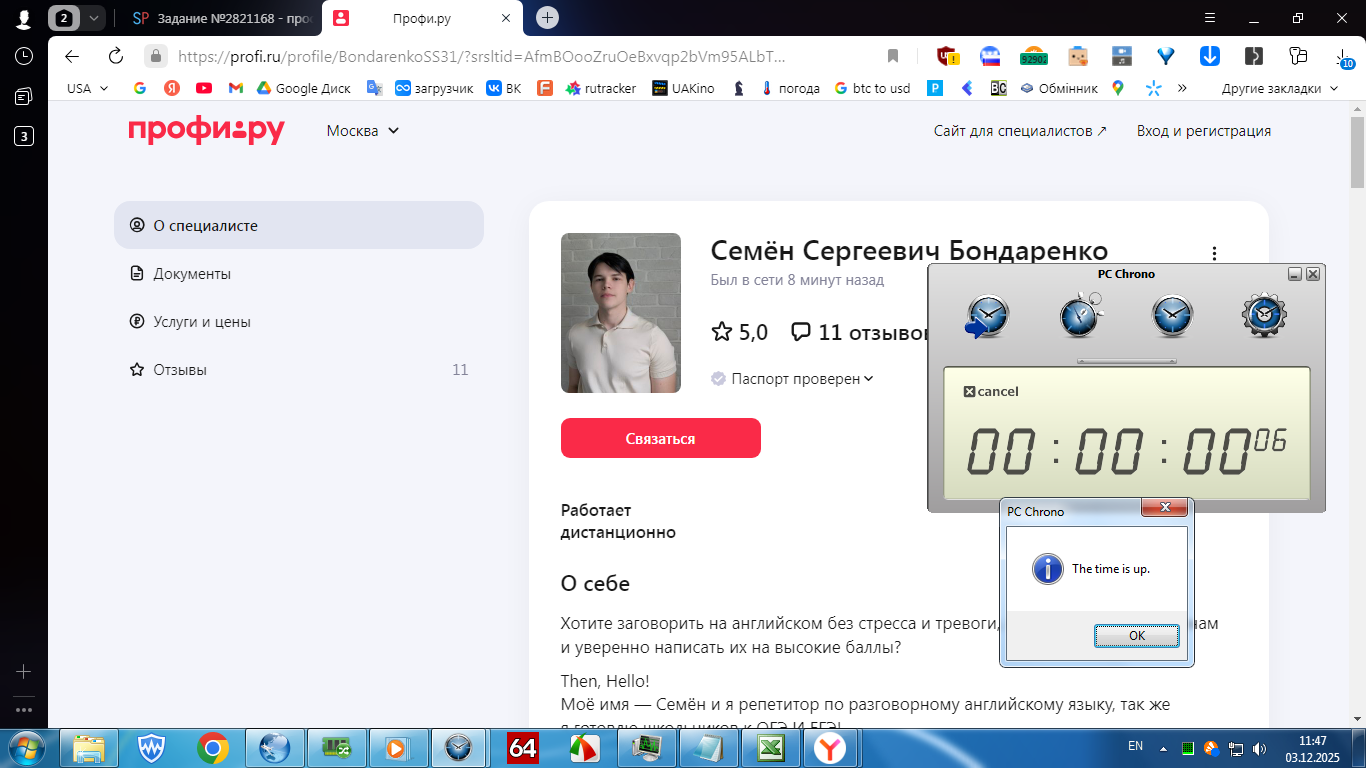Open the погода bookmark
The width and height of the screenshot is (1366, 768).
(790, 88)
